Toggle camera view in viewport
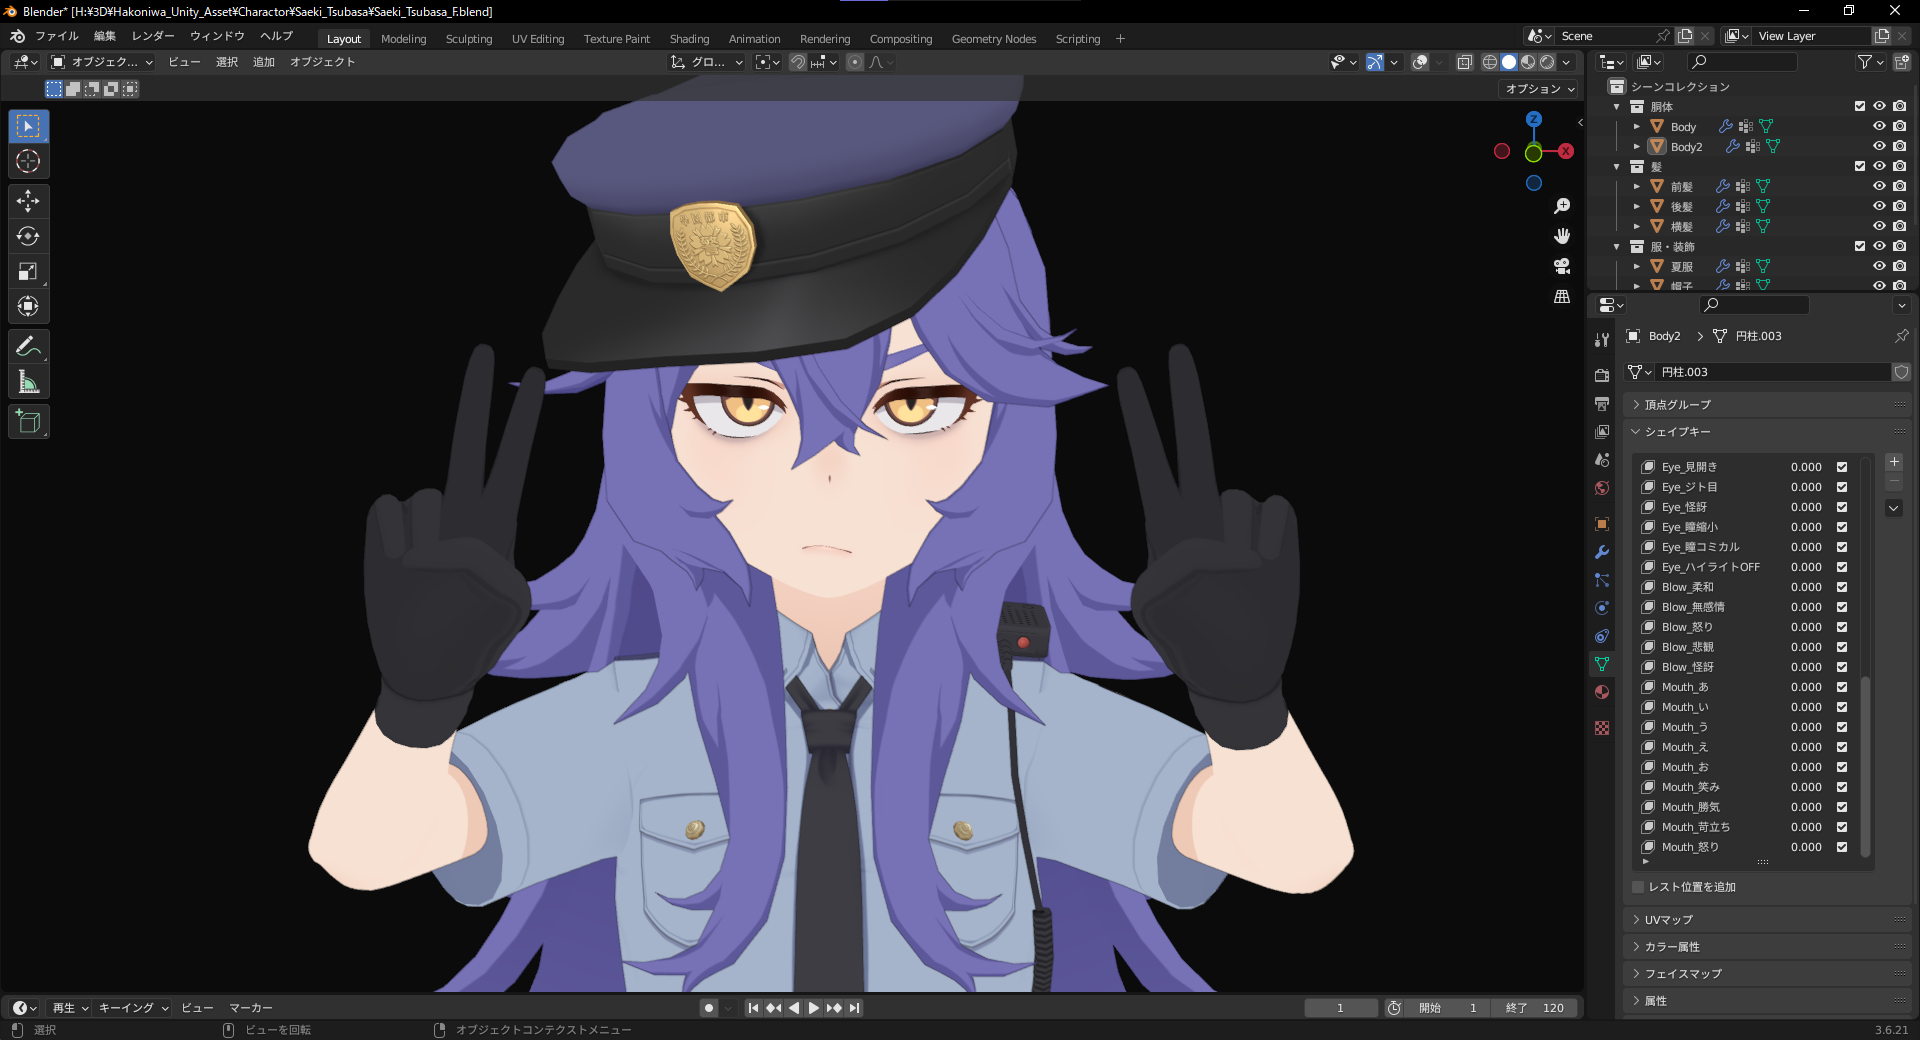 (x=1562, y=266)
